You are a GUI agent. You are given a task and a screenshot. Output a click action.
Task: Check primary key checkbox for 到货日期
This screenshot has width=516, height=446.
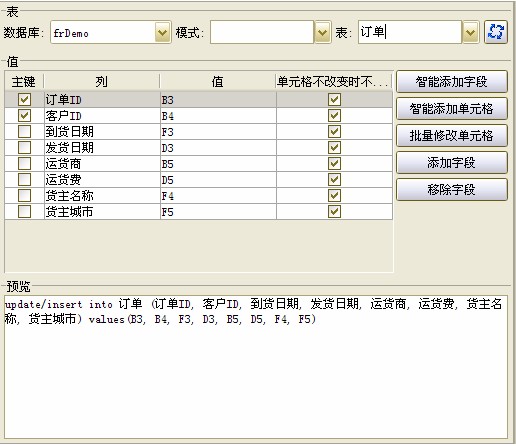pos(24,131)
